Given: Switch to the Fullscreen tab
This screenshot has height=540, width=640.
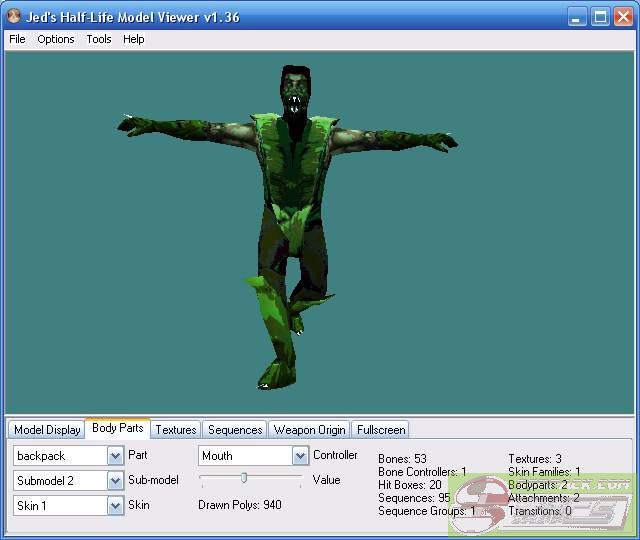Looking at the screenshot, I should point(380,430).
